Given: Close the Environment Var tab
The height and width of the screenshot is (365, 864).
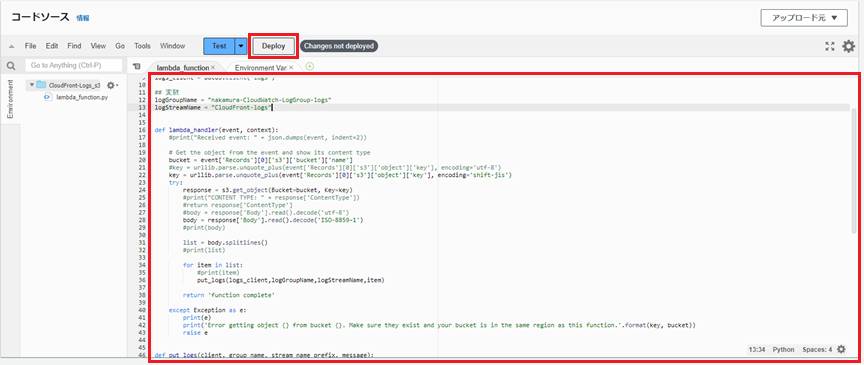Looking at the screenshot, I should click(x=290, y=67).
